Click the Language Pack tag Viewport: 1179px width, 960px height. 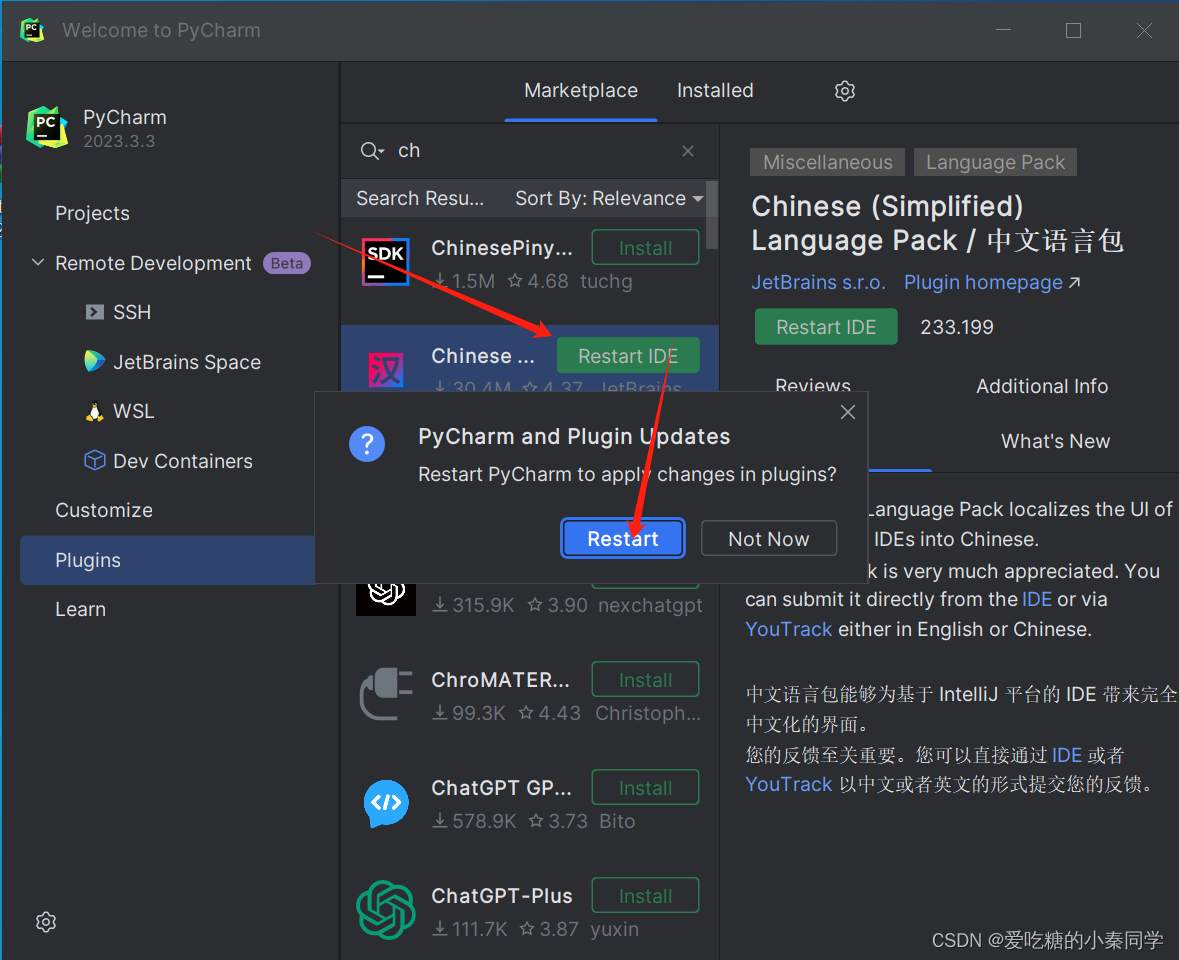click(x=995, y=162)
